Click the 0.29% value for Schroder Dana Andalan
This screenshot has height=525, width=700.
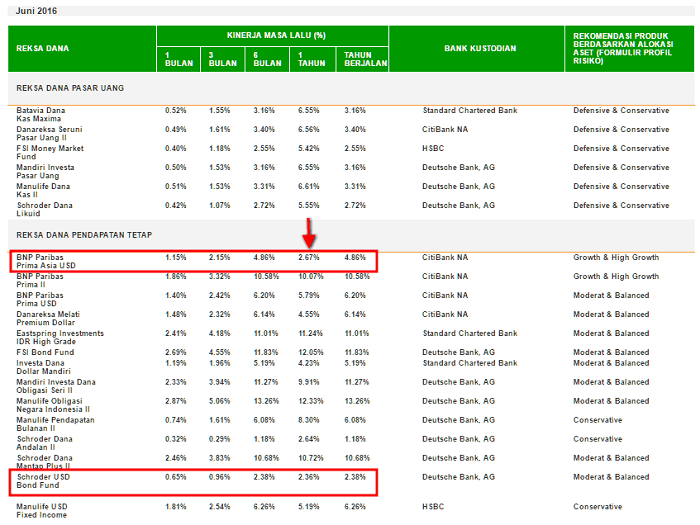219,439
